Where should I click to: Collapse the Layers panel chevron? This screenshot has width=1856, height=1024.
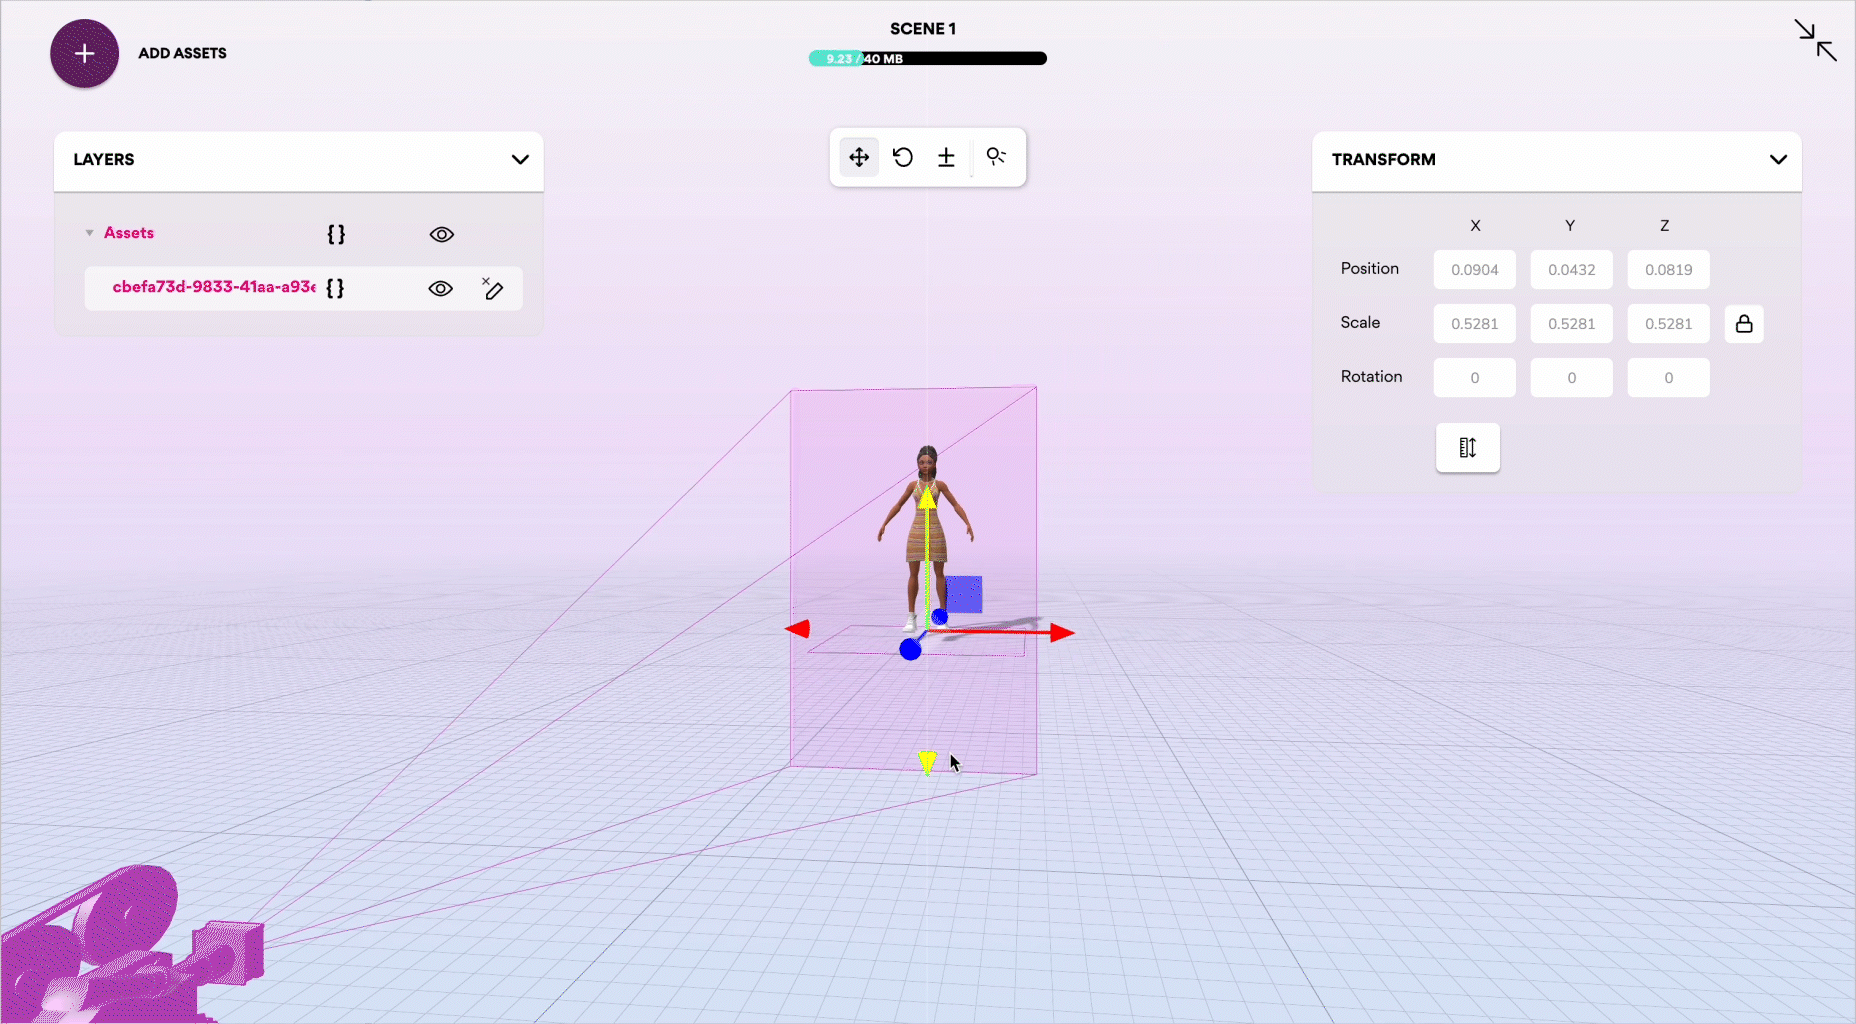[520, 160]
